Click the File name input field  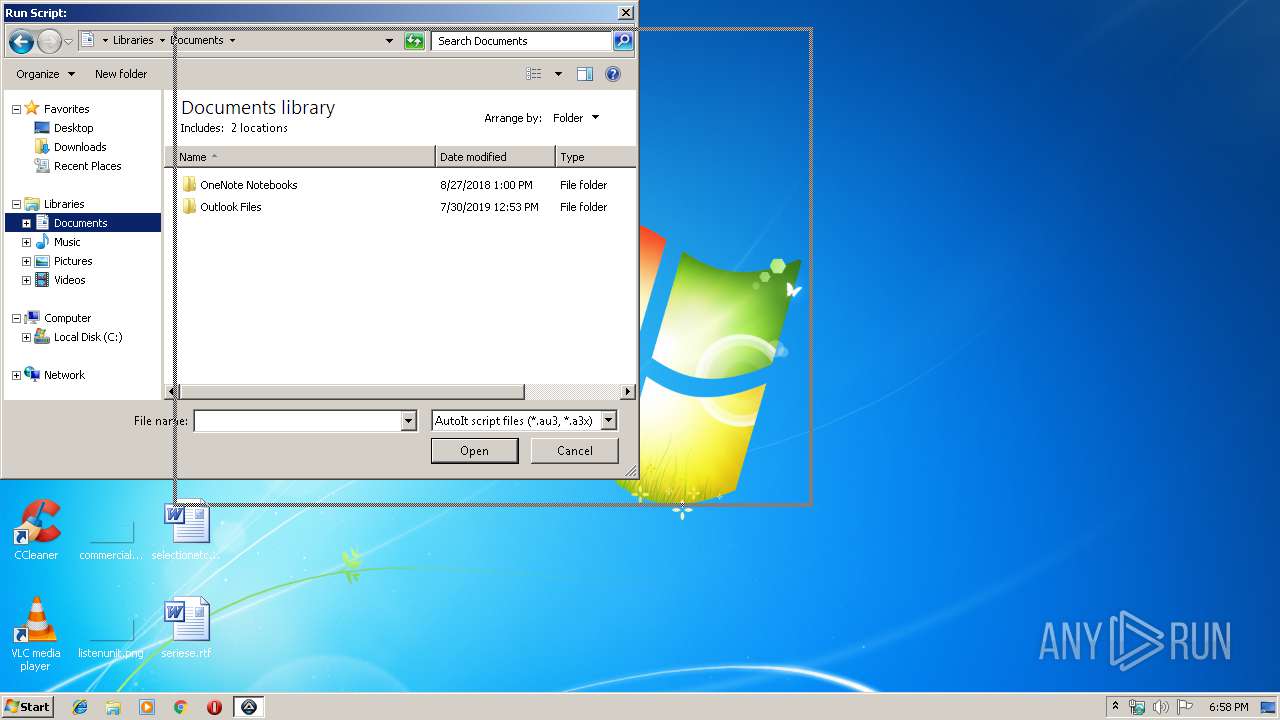[x=297, y=421]
